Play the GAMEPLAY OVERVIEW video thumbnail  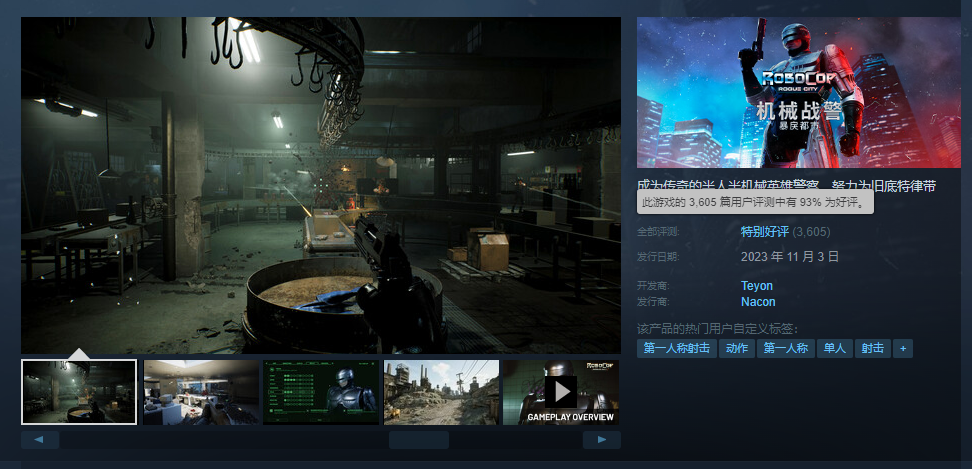point(560,391)
